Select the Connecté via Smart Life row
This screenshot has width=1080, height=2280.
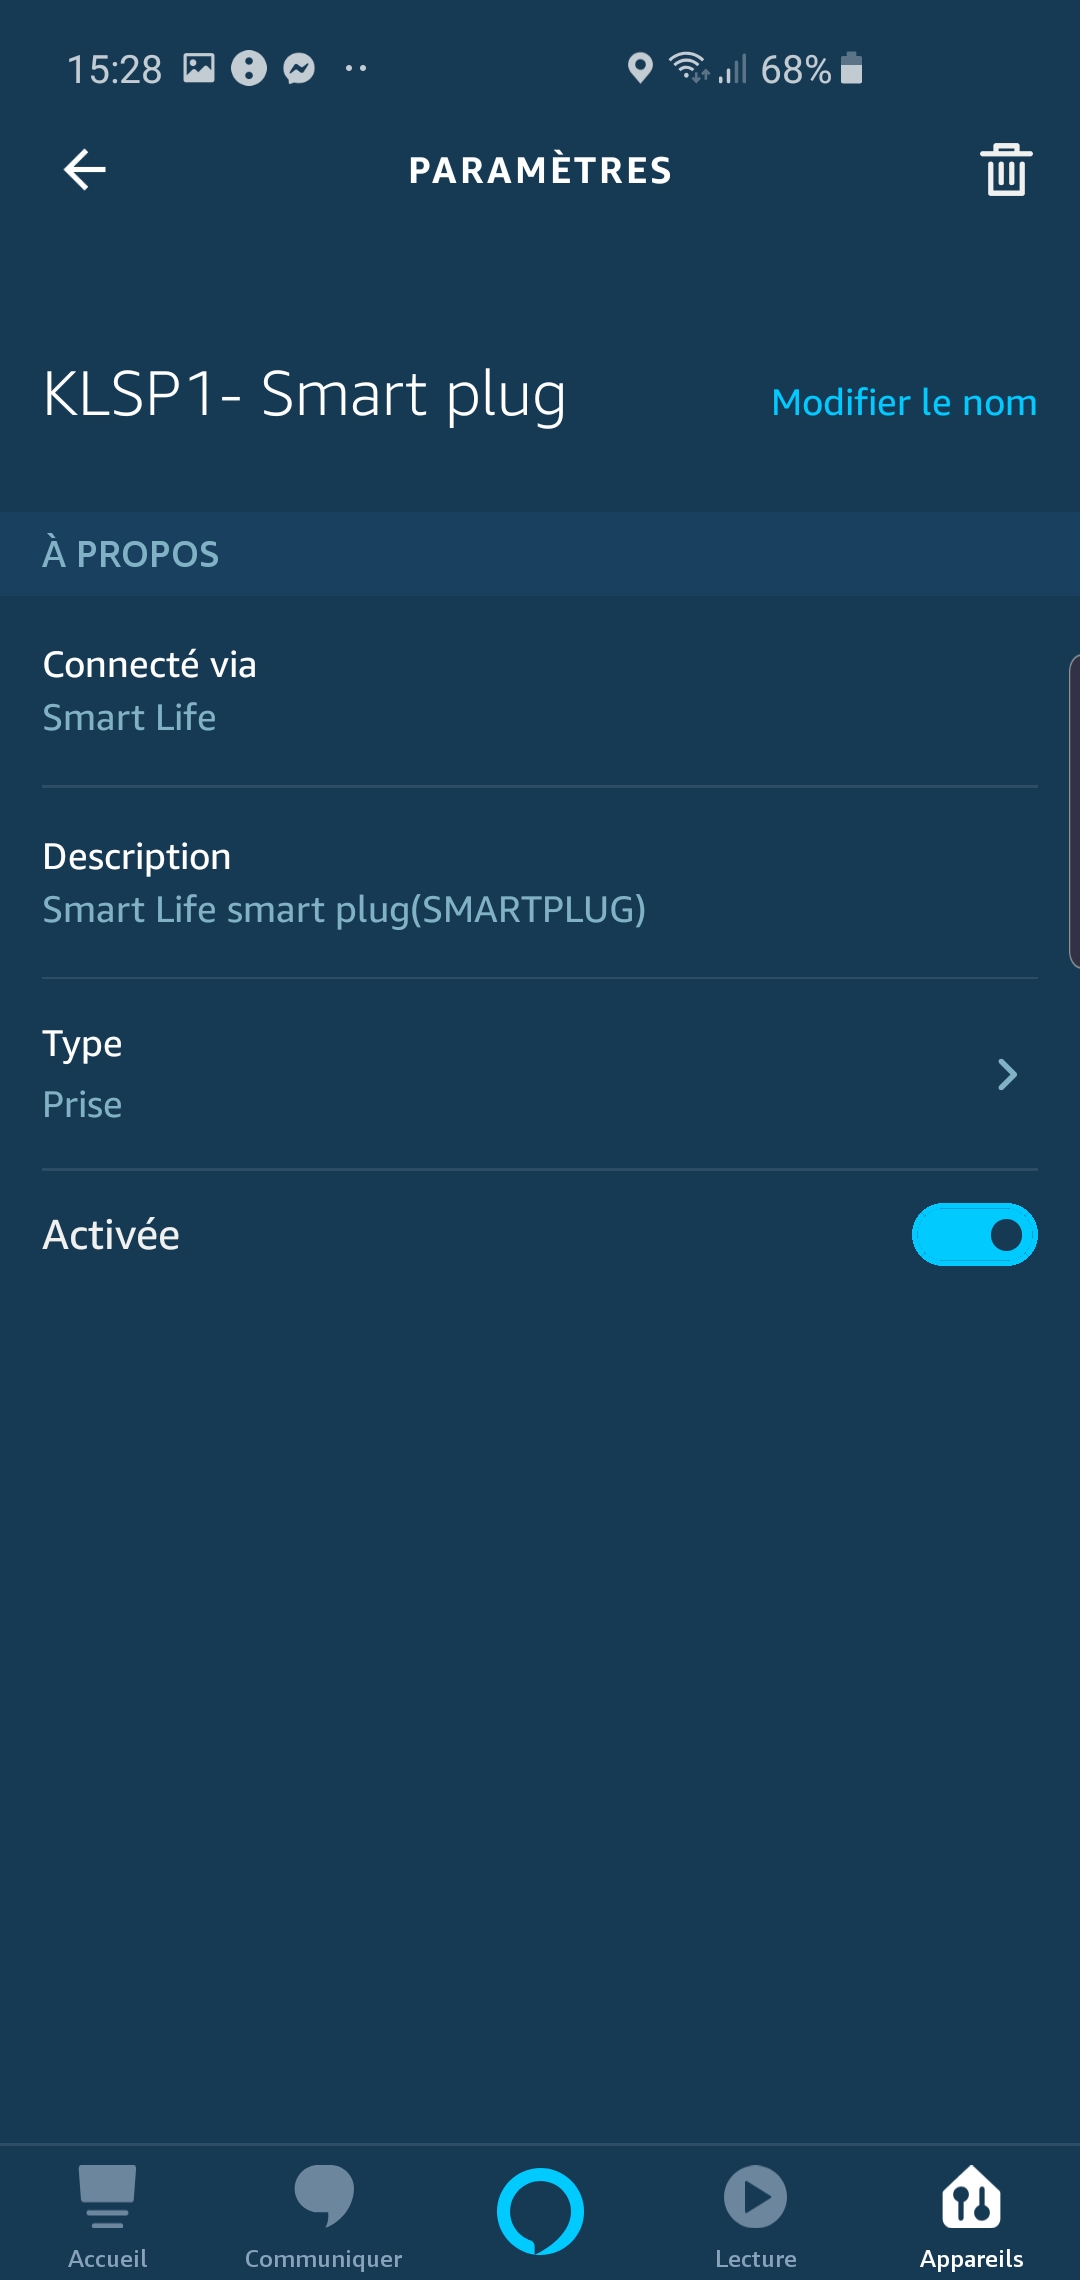coord(540,691)
